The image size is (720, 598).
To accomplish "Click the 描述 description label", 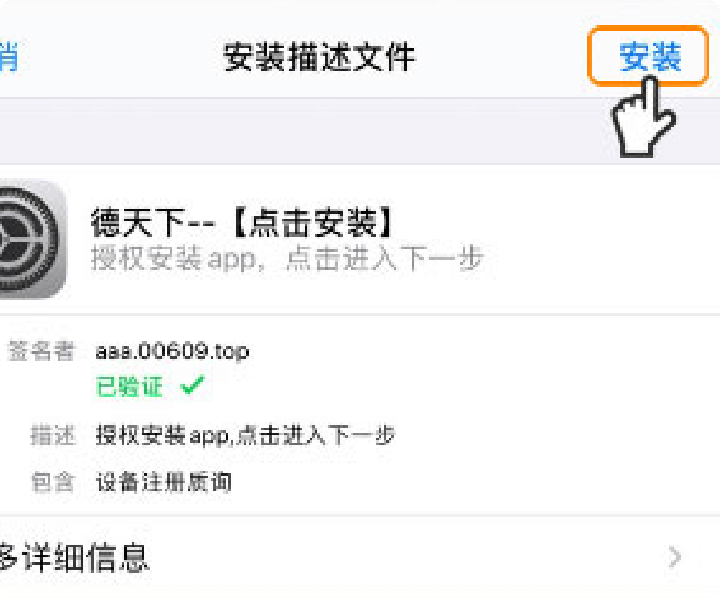I will click(52, 435).
